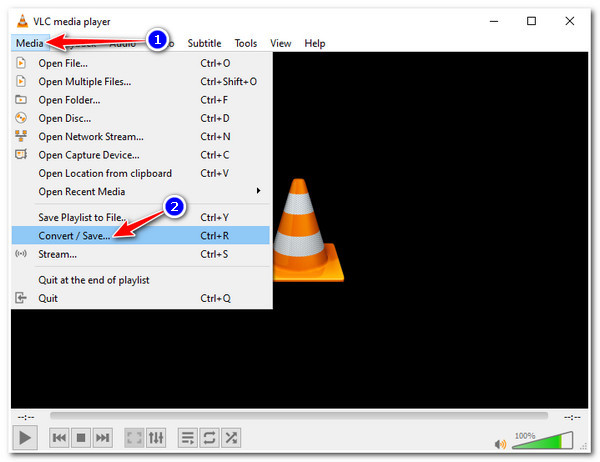This screenshot has height=462, width=600.
Task: Select Open Capture Device... entry
Action: pos(140,155)
